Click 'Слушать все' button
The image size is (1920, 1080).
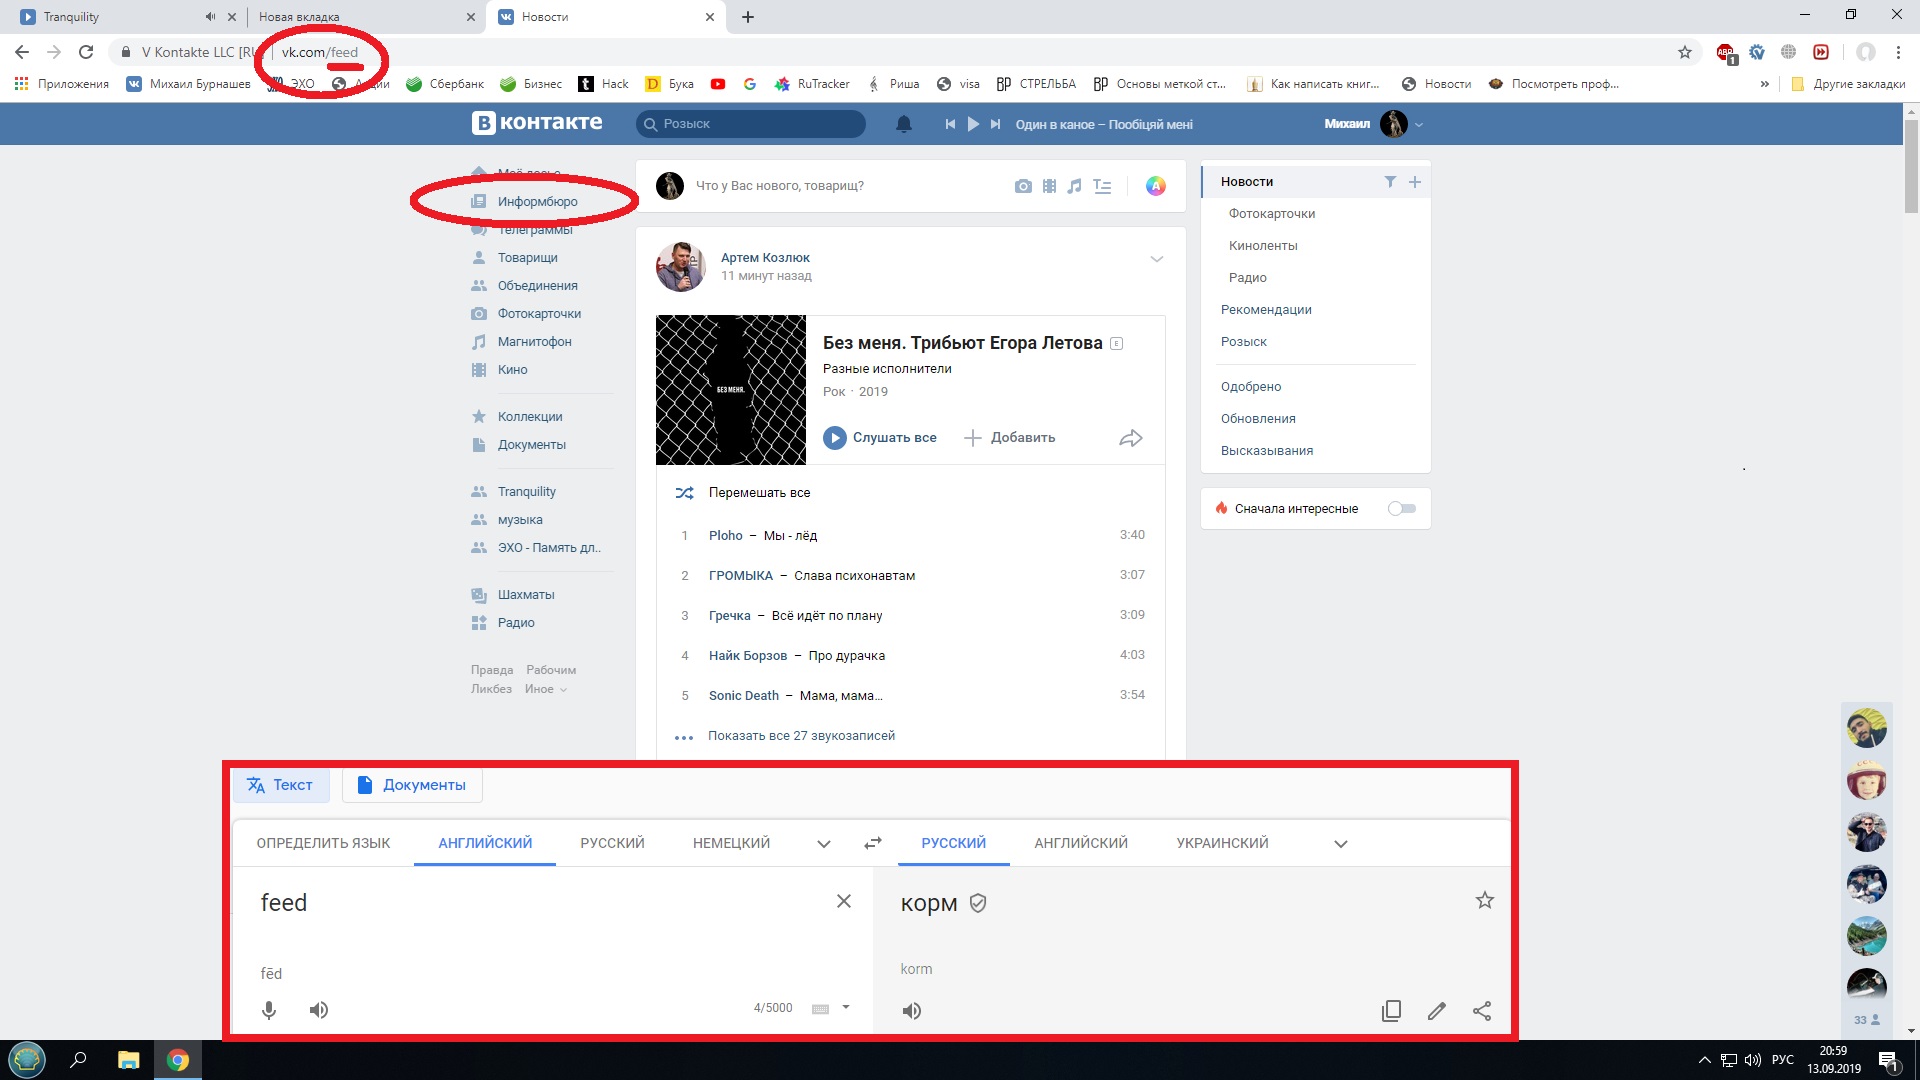point(880,438)
